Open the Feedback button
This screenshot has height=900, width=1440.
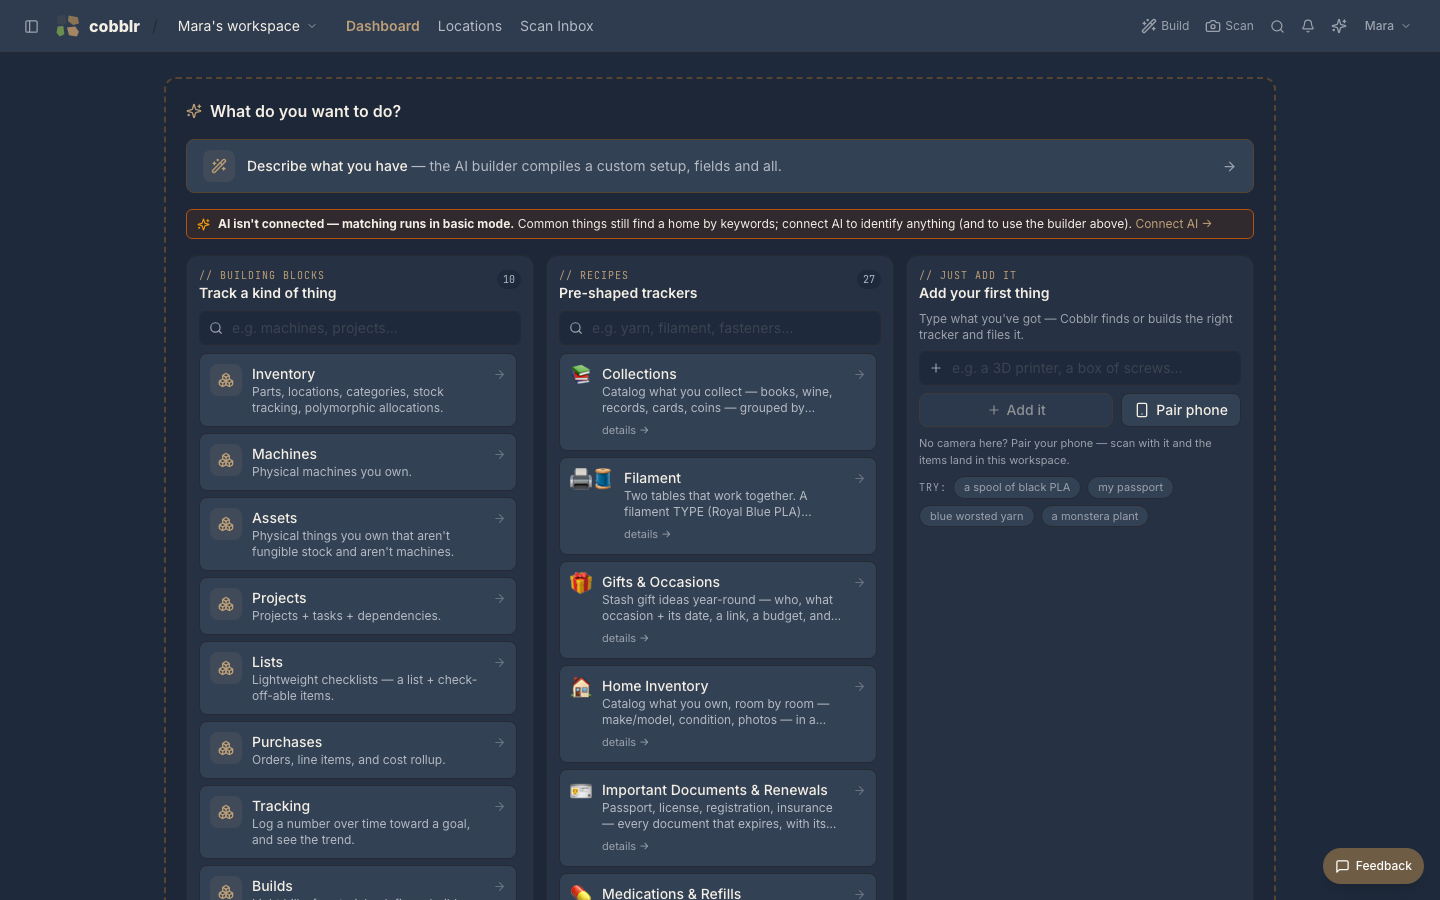pyautogui.click(x=1373, y=866)
